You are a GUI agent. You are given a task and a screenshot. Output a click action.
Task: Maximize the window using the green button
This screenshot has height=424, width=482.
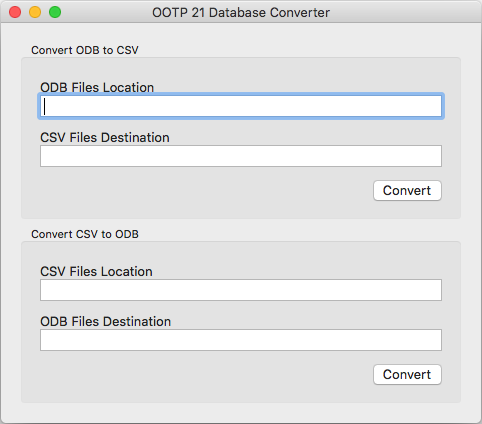pos(55,12)
